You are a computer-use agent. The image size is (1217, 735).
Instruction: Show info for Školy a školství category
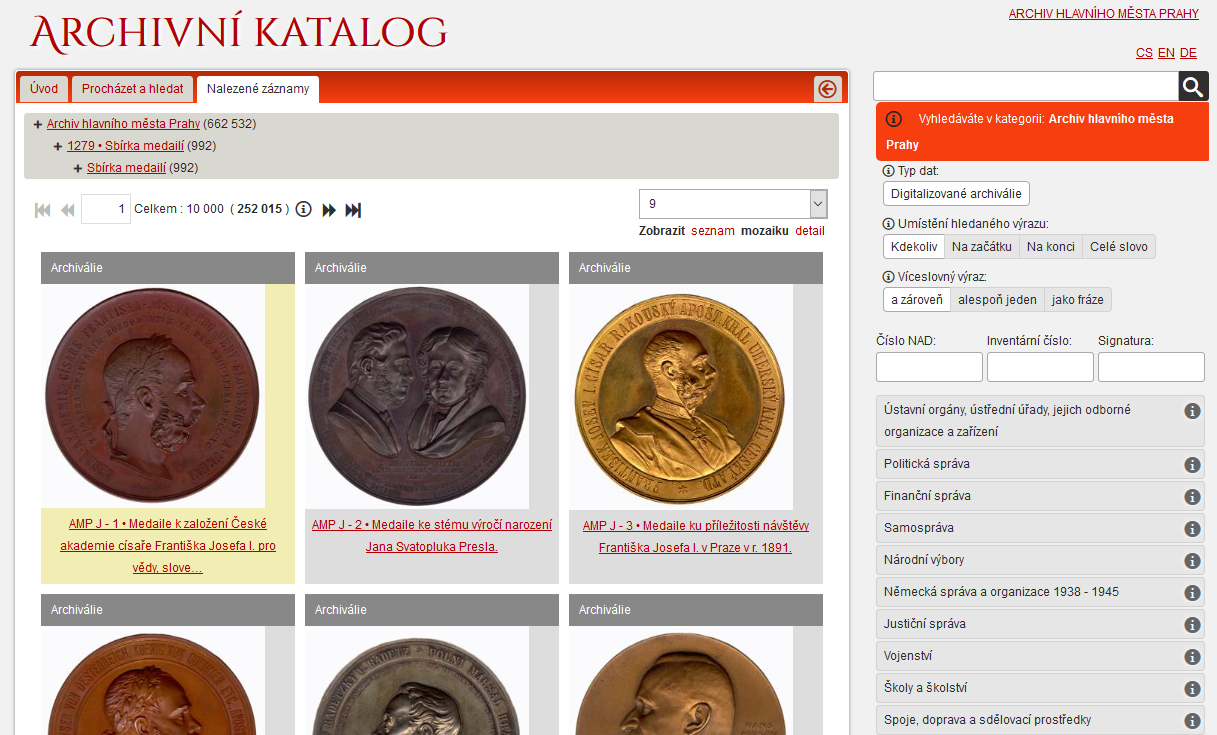[1192, 689]
